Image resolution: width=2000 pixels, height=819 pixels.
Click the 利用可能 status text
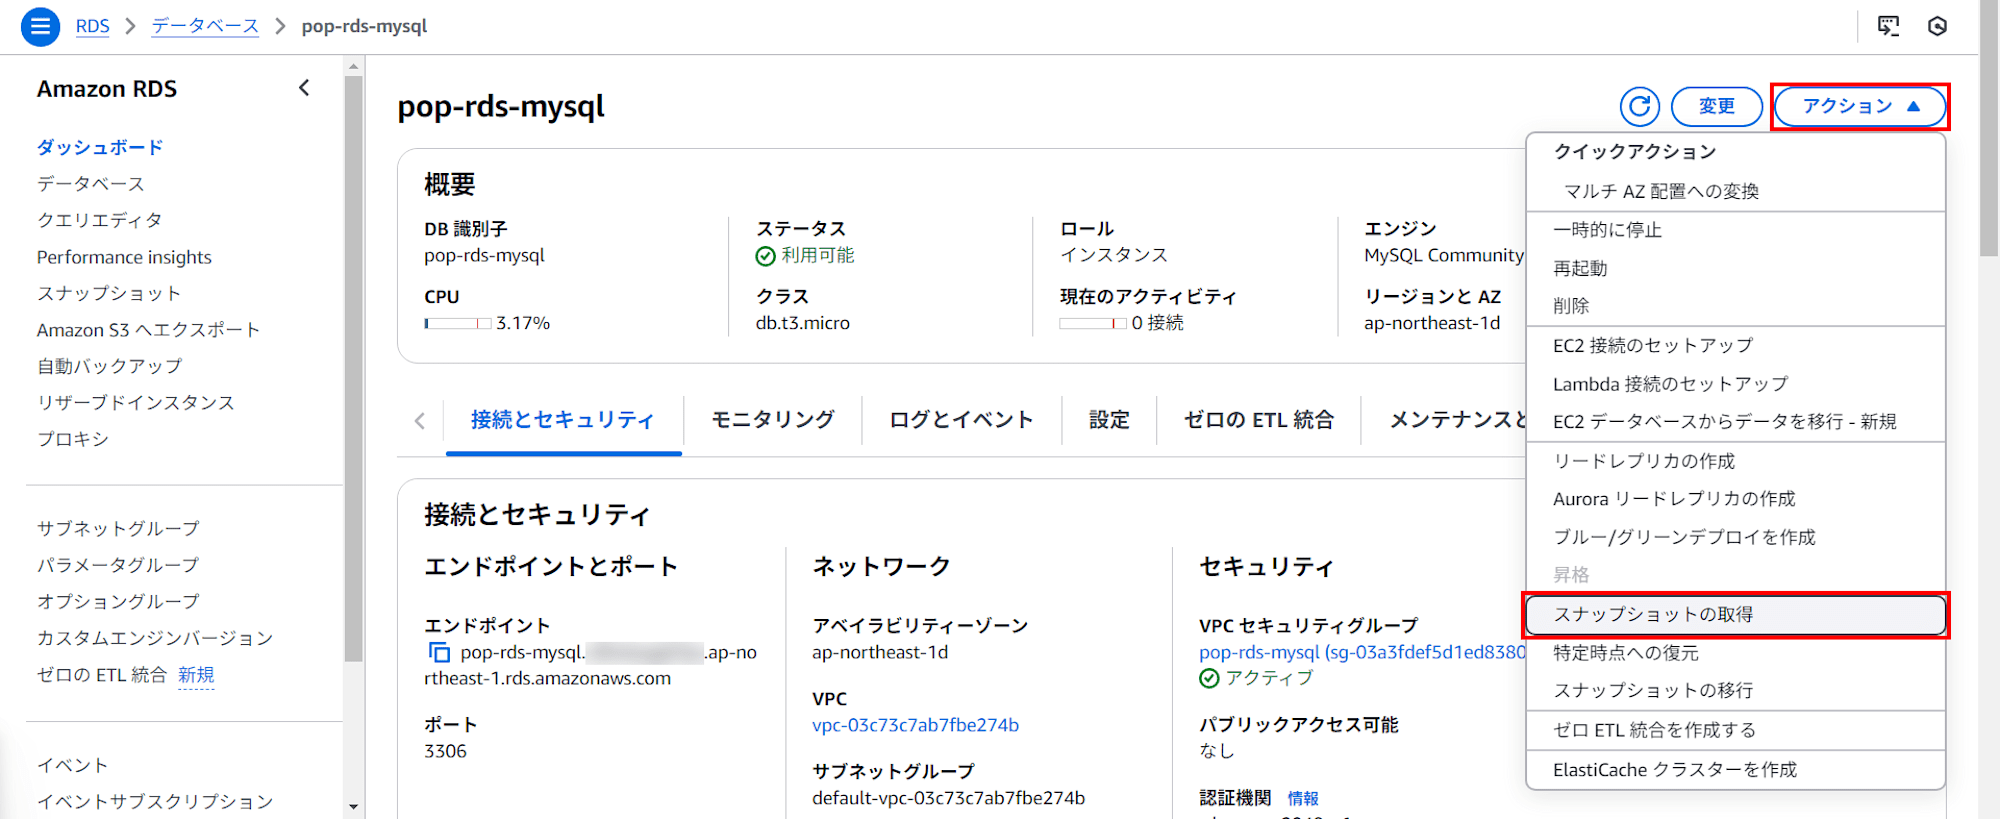[x=818, y=256]
